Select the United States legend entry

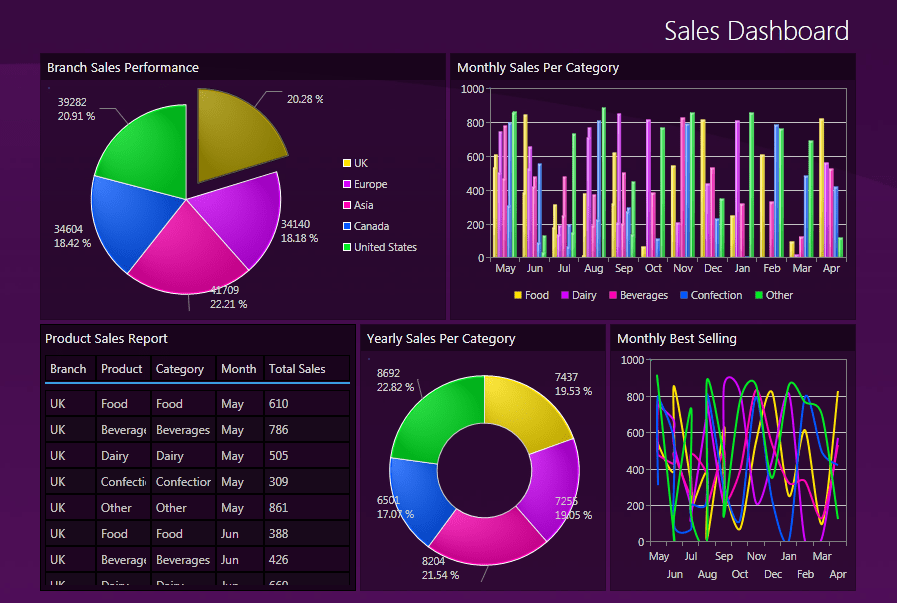tap(345, 246)
